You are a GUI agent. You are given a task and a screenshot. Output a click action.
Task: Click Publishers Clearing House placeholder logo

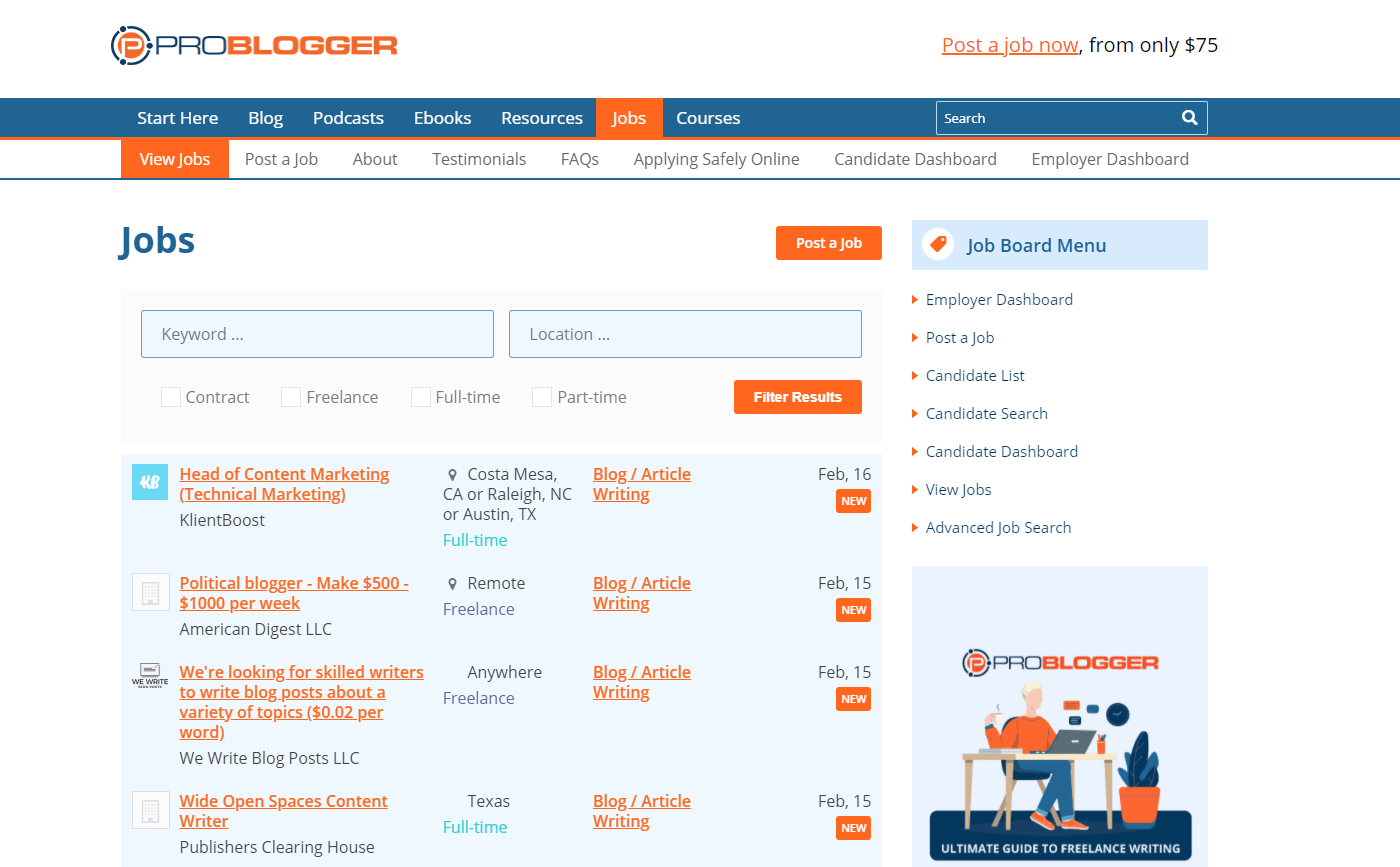point(151,809)
